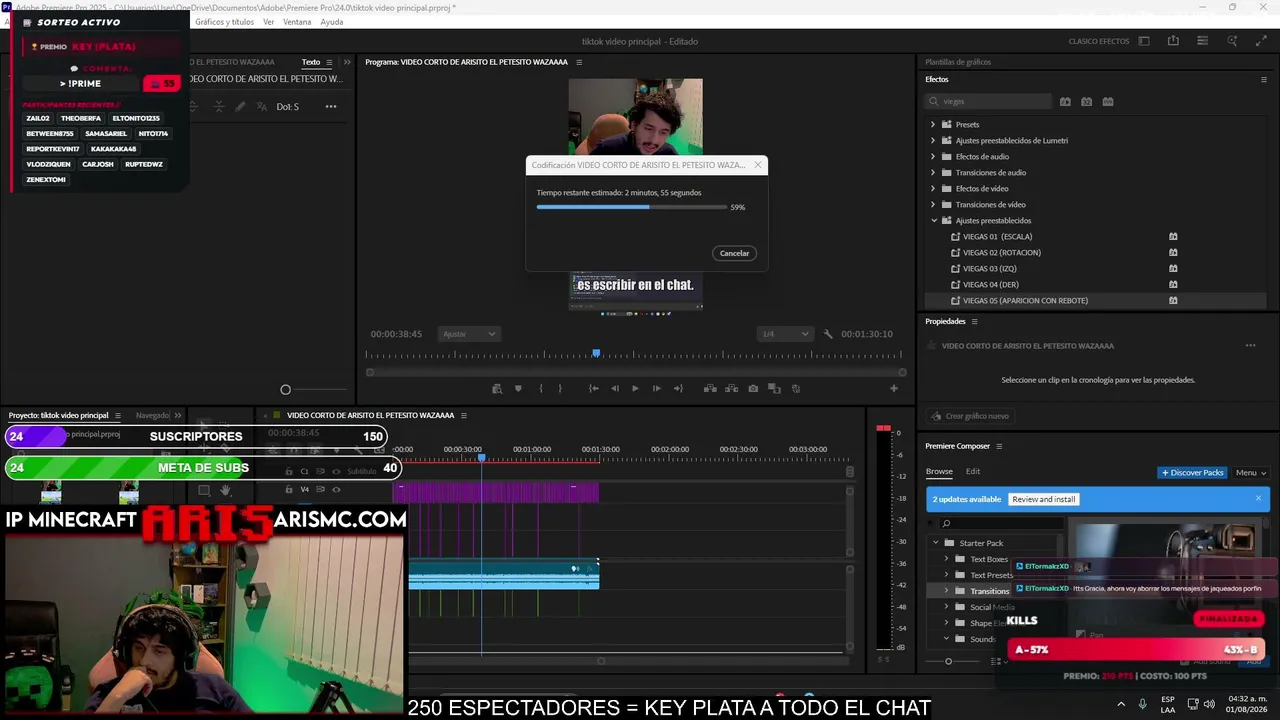Filter effects by YUV effects icon
The width and height of the screenshot is (1280, 720).
[1107, 102]
